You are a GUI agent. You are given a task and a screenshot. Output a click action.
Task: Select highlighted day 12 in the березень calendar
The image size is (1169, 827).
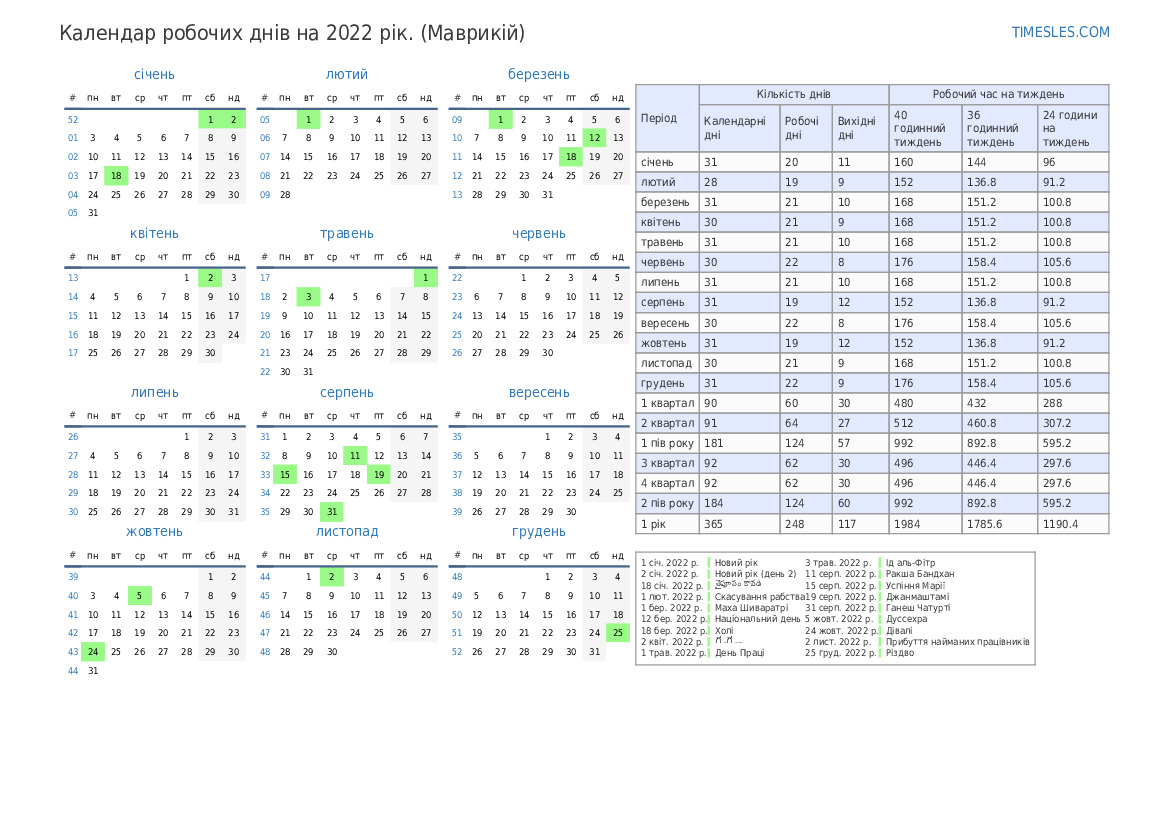[594, 138]
